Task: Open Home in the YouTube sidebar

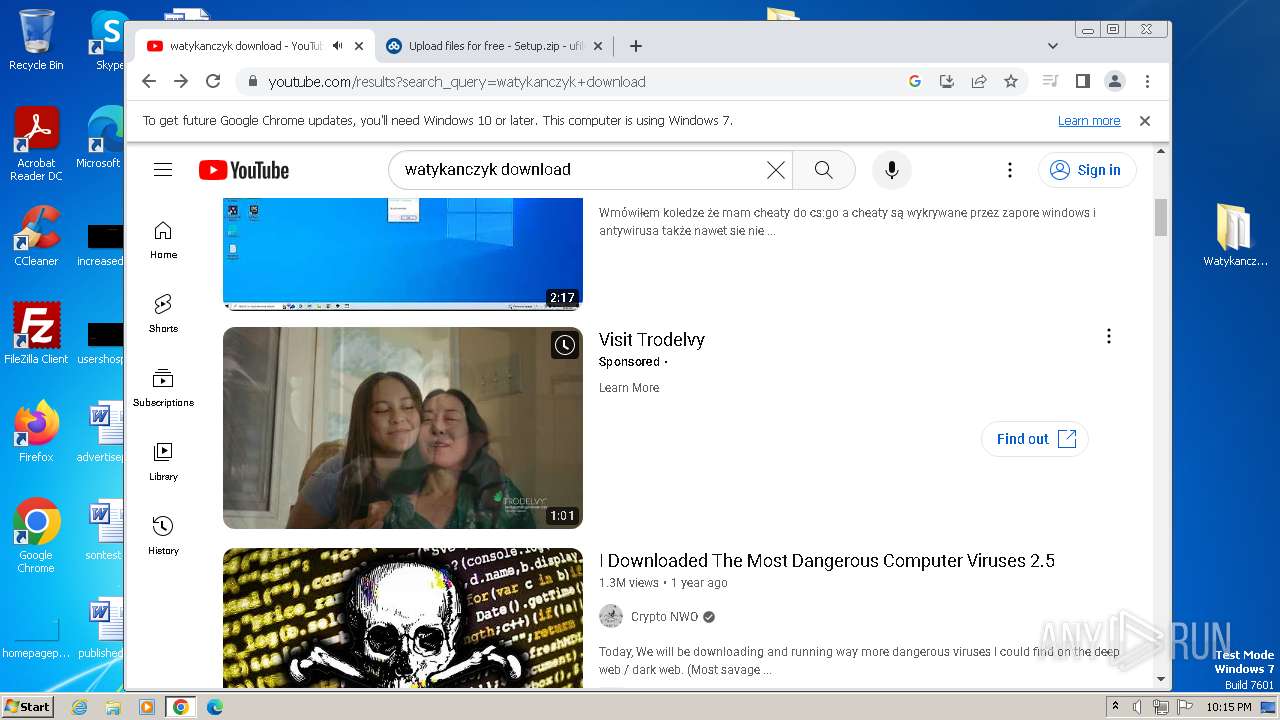Action: pos(163,240)
